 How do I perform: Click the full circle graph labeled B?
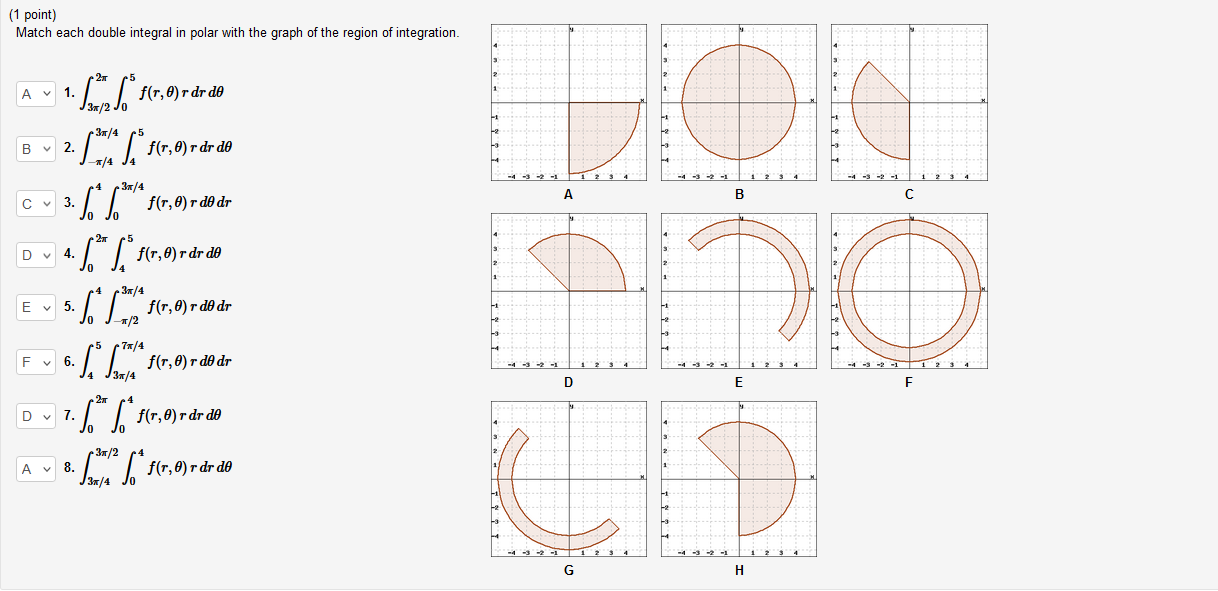[738, 100]
